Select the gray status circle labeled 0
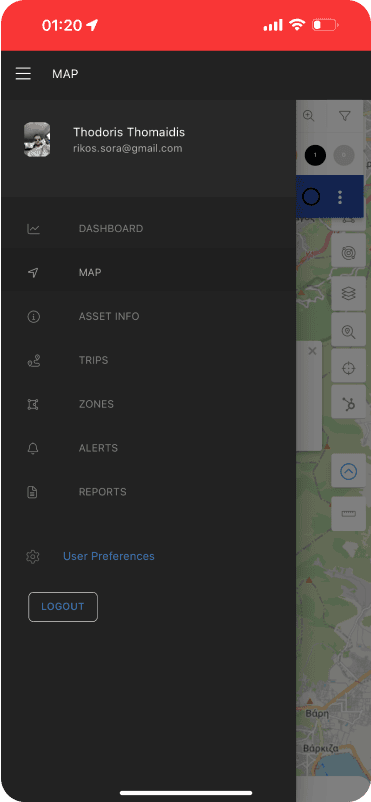The height and width of the screenshot is (802, 371). pos(344,155)
